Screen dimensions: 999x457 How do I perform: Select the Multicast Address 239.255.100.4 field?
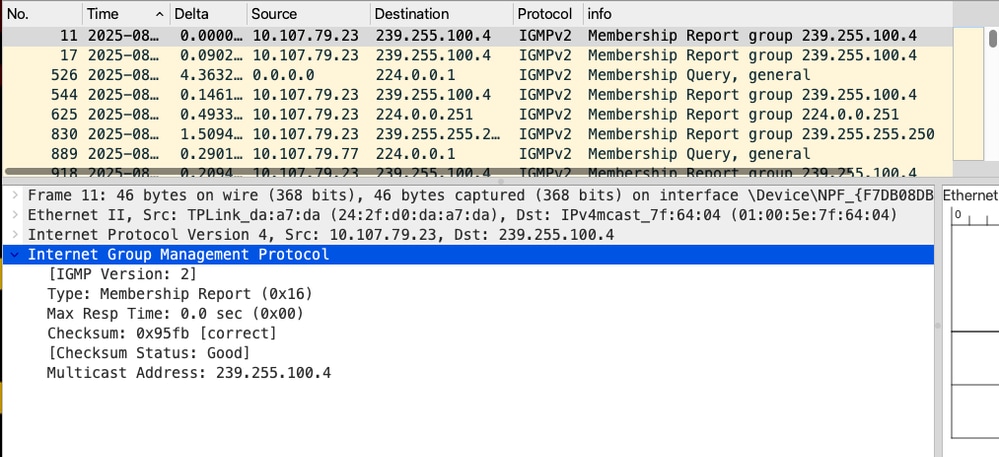[188, 373]
